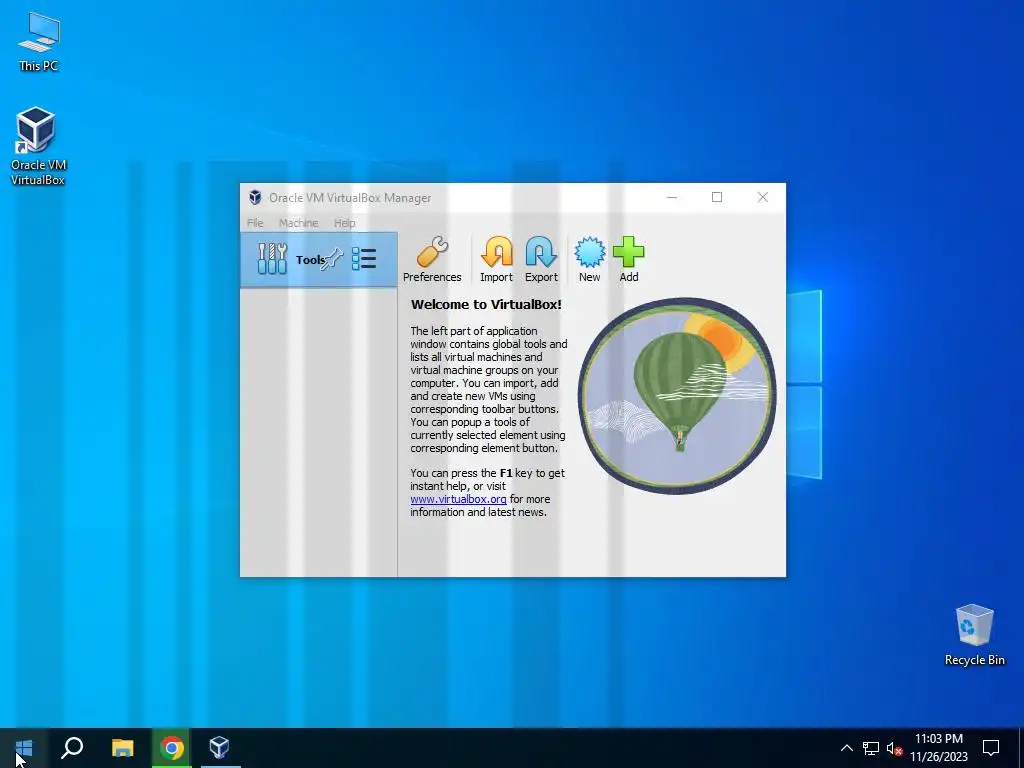1024x768 pixels.
Task: Close the VirtualBox Manager window
Action: [x=763, y=197]
